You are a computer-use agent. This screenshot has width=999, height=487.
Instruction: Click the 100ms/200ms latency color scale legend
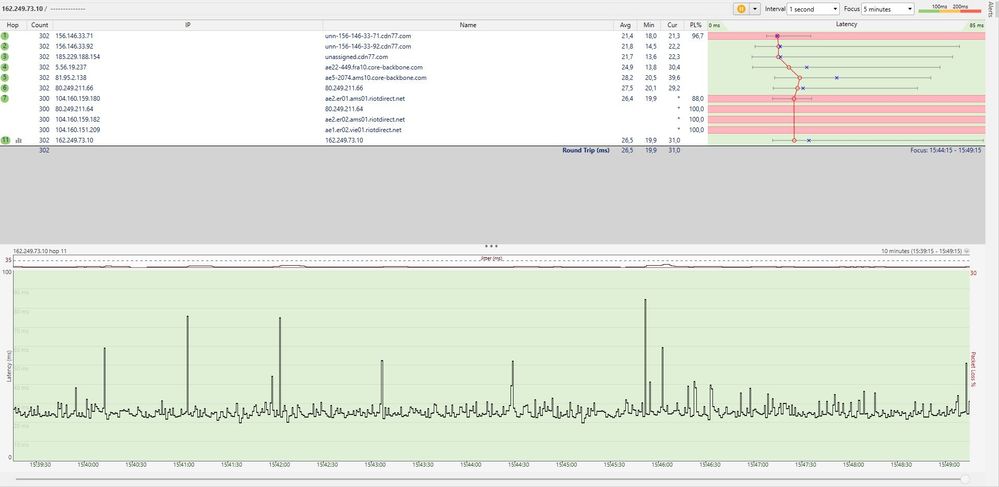tap(949, 8)
